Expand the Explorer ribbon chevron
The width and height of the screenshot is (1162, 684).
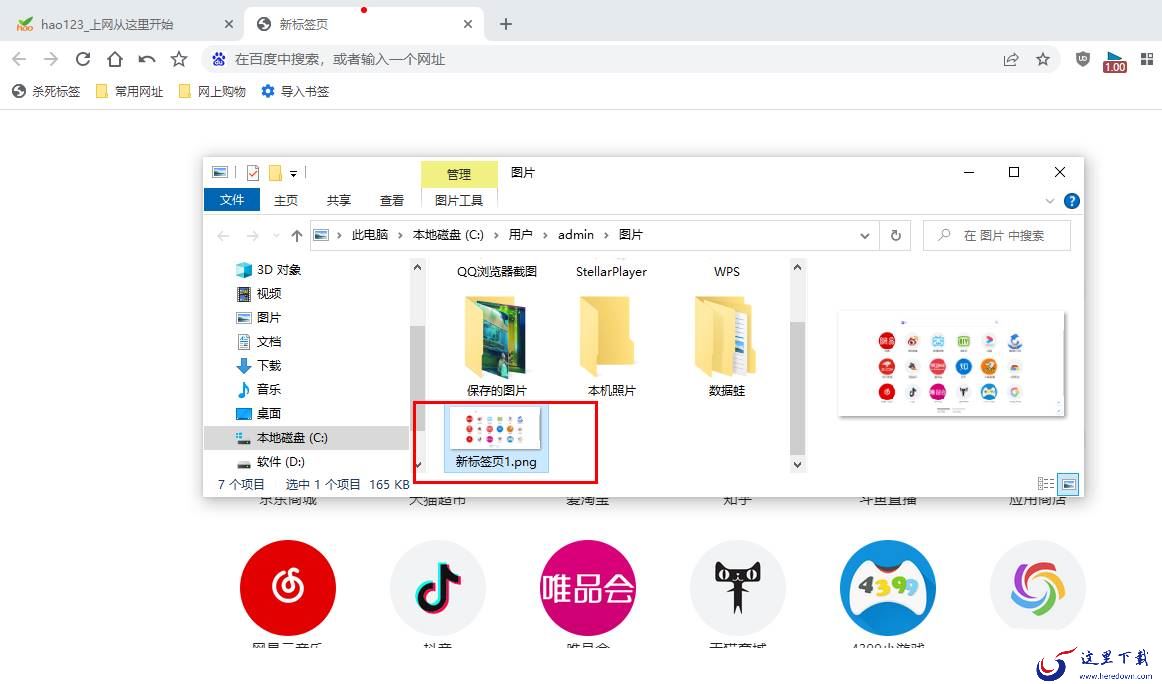coord(1049,201)
